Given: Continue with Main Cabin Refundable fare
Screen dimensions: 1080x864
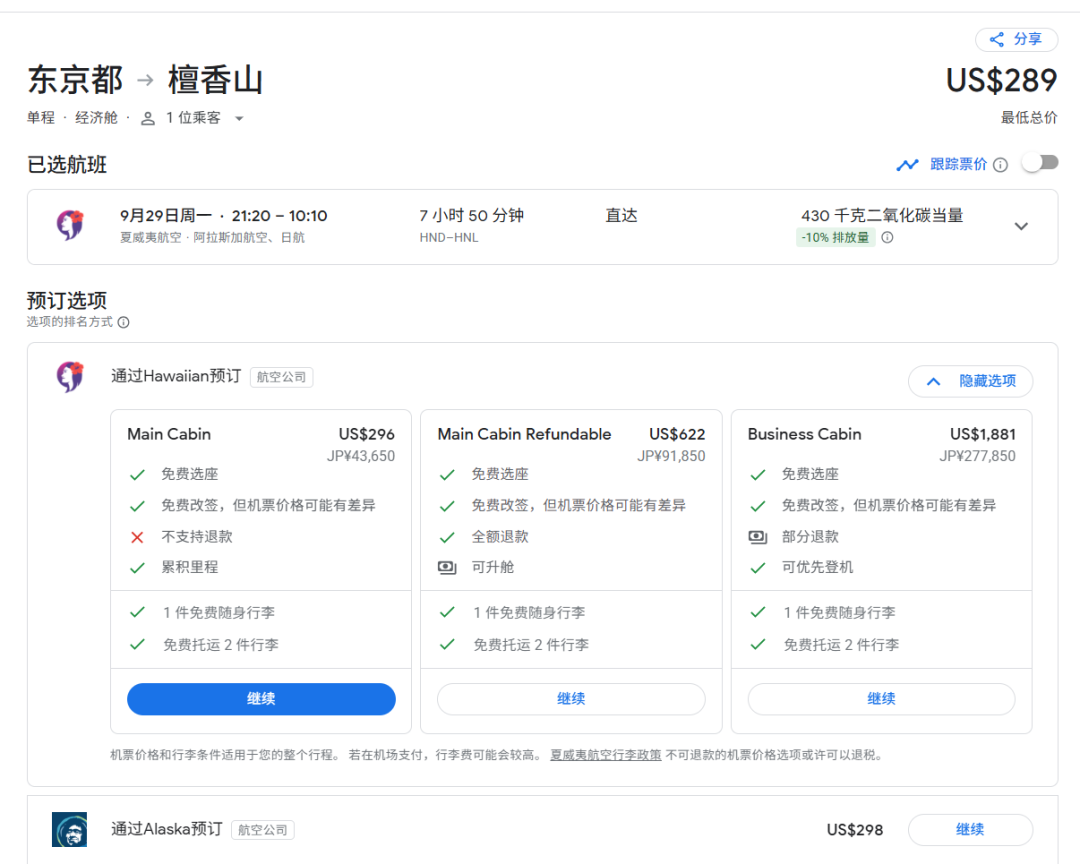Looking at the screenshot, I should [571, 699].
